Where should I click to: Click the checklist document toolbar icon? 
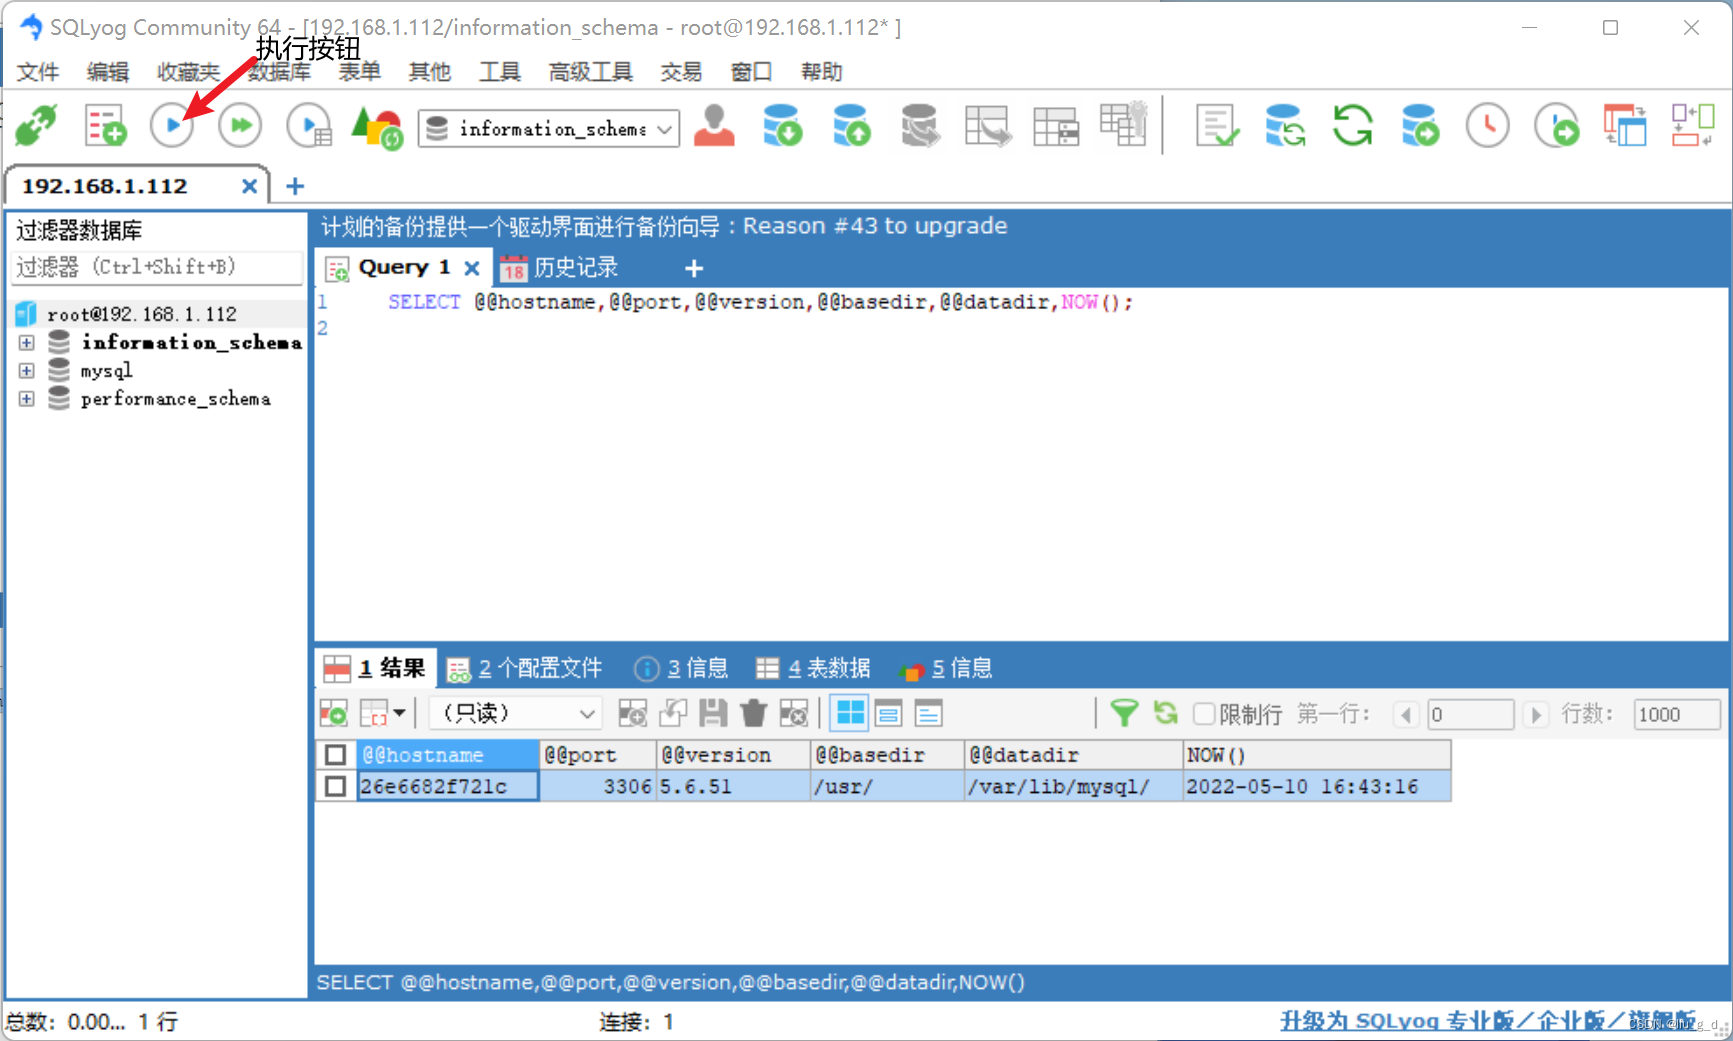(x=1217, y=126)
